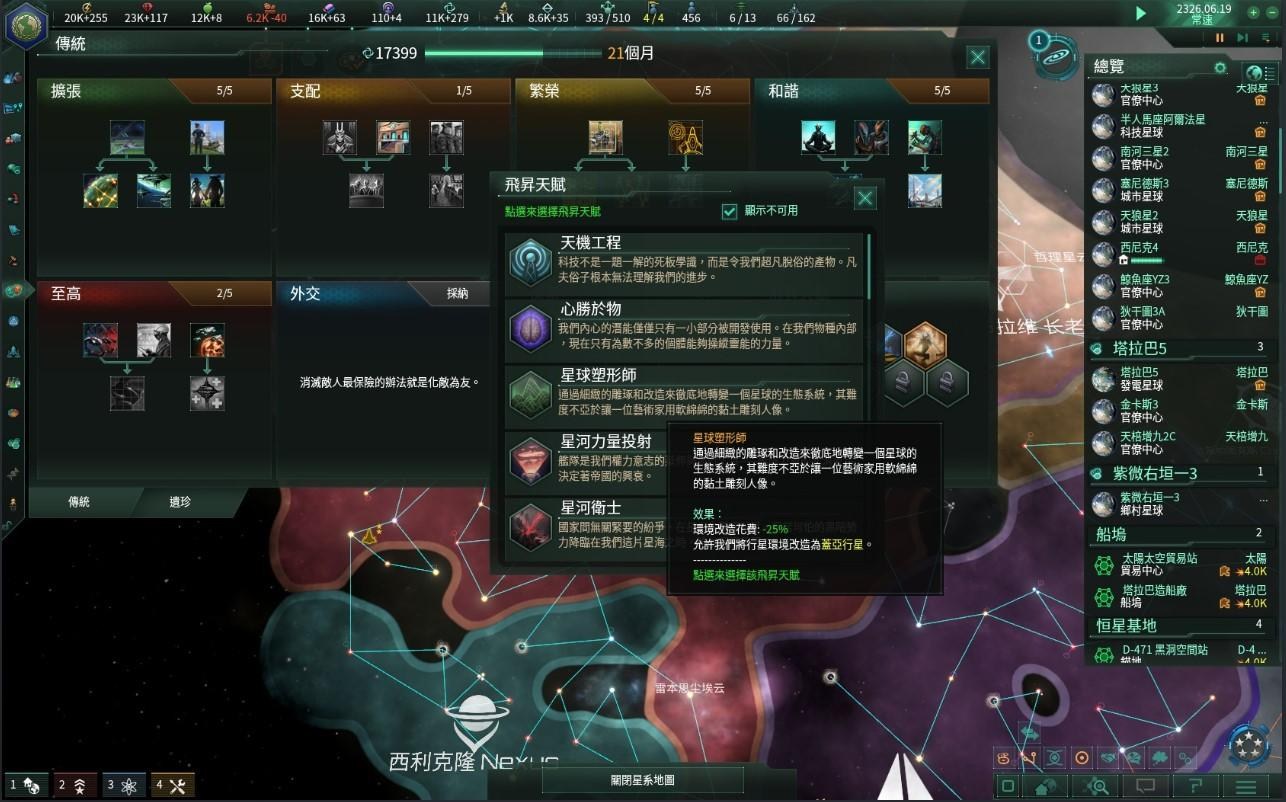Toggle the 顯示不可用 checkbox
Image resolution: width=1286 pixels, height=802 pixels.
coord(729,211)
